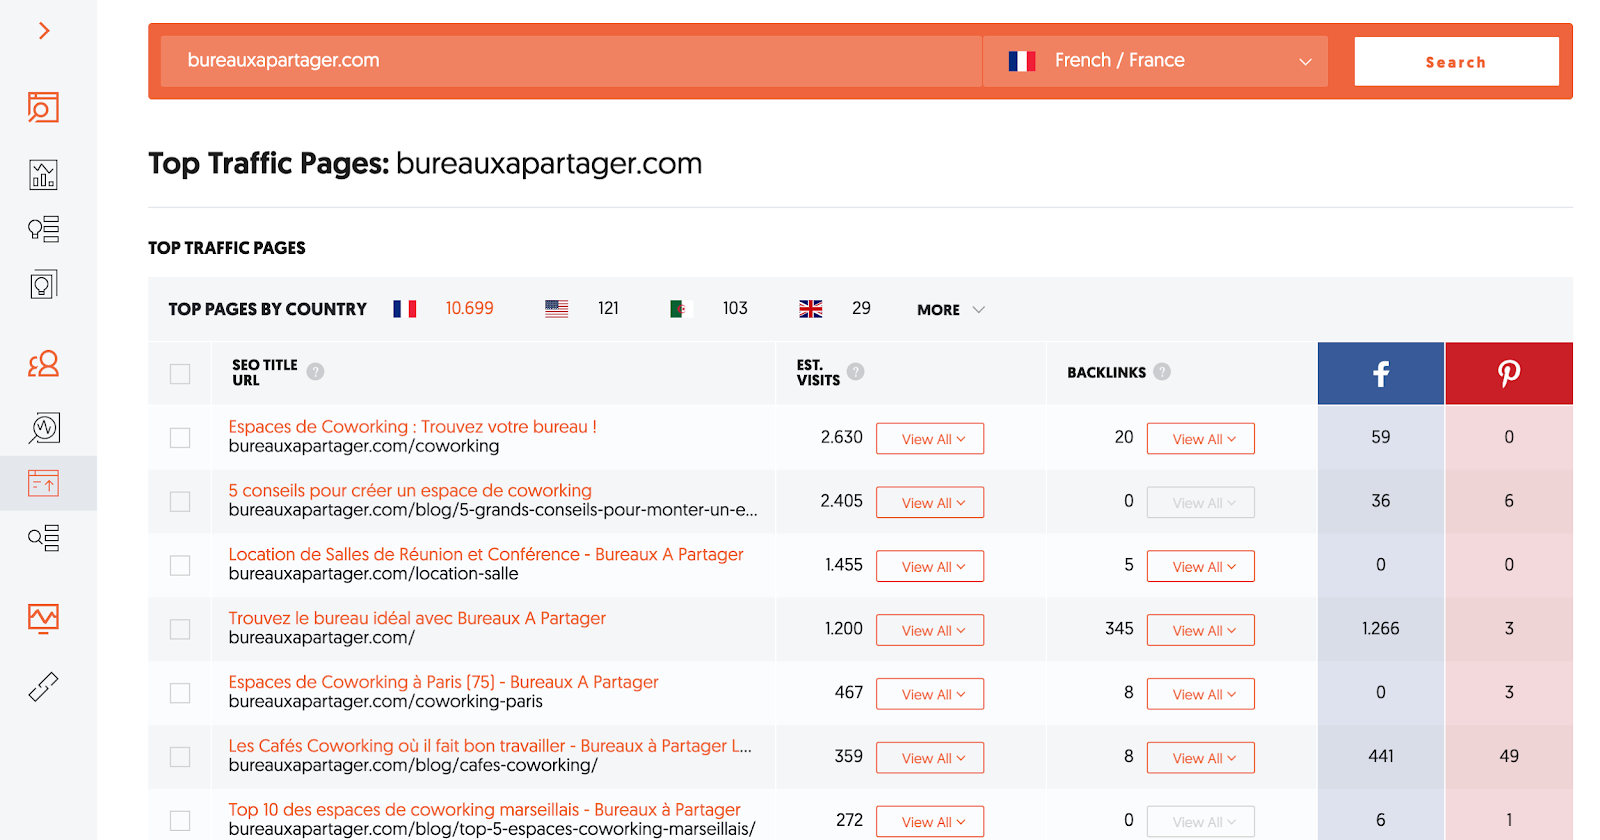Expand the sidebar with the arrow icon
Viewport: 1600px width, 840px height.
tap(44, 31)
